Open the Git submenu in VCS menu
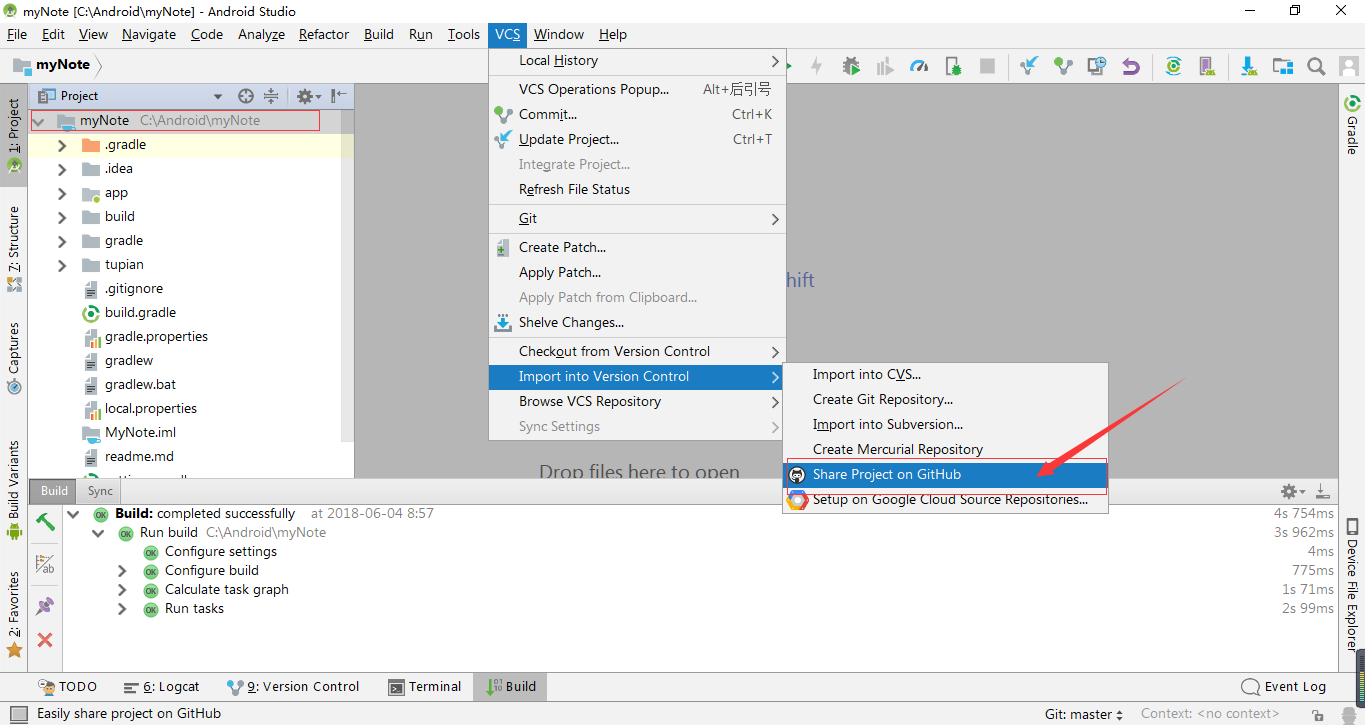This screenshot has height=725, width=1365. tap(636, 218)
